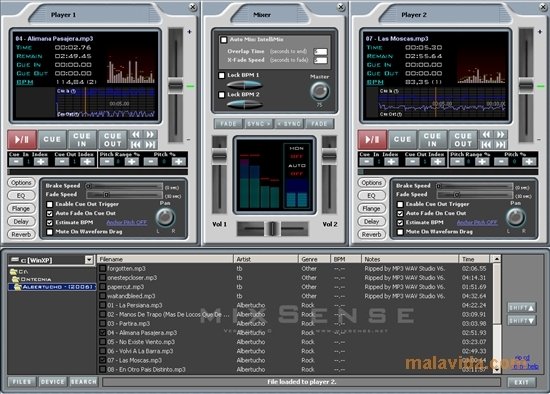Click the SHIFT down arrow button
This screenshot has height=394, width=550.
click(x=522, y=321)
